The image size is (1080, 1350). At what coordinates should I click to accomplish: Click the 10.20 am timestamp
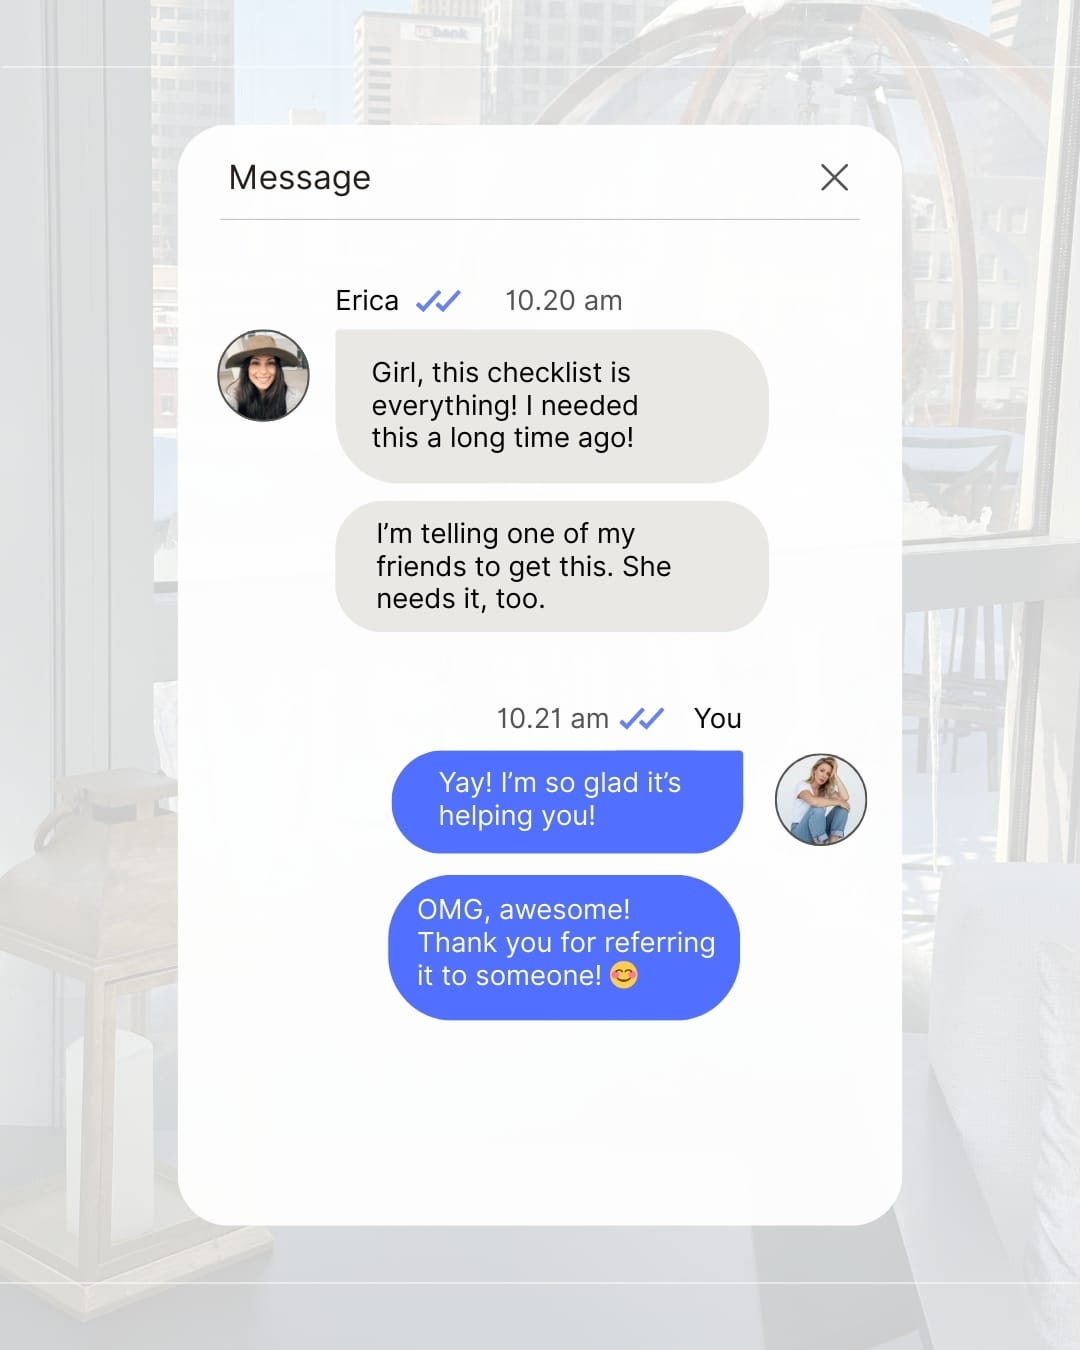point(564,300)
